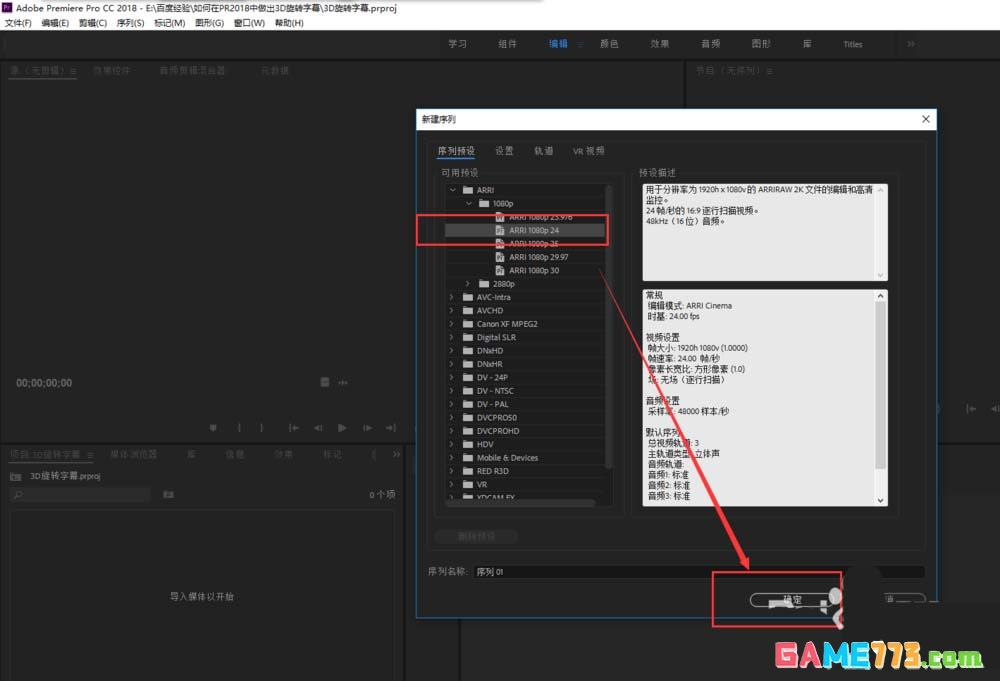
Task: Click the Drag Audio Only icon in Source monitor
Action: [343, 383]
